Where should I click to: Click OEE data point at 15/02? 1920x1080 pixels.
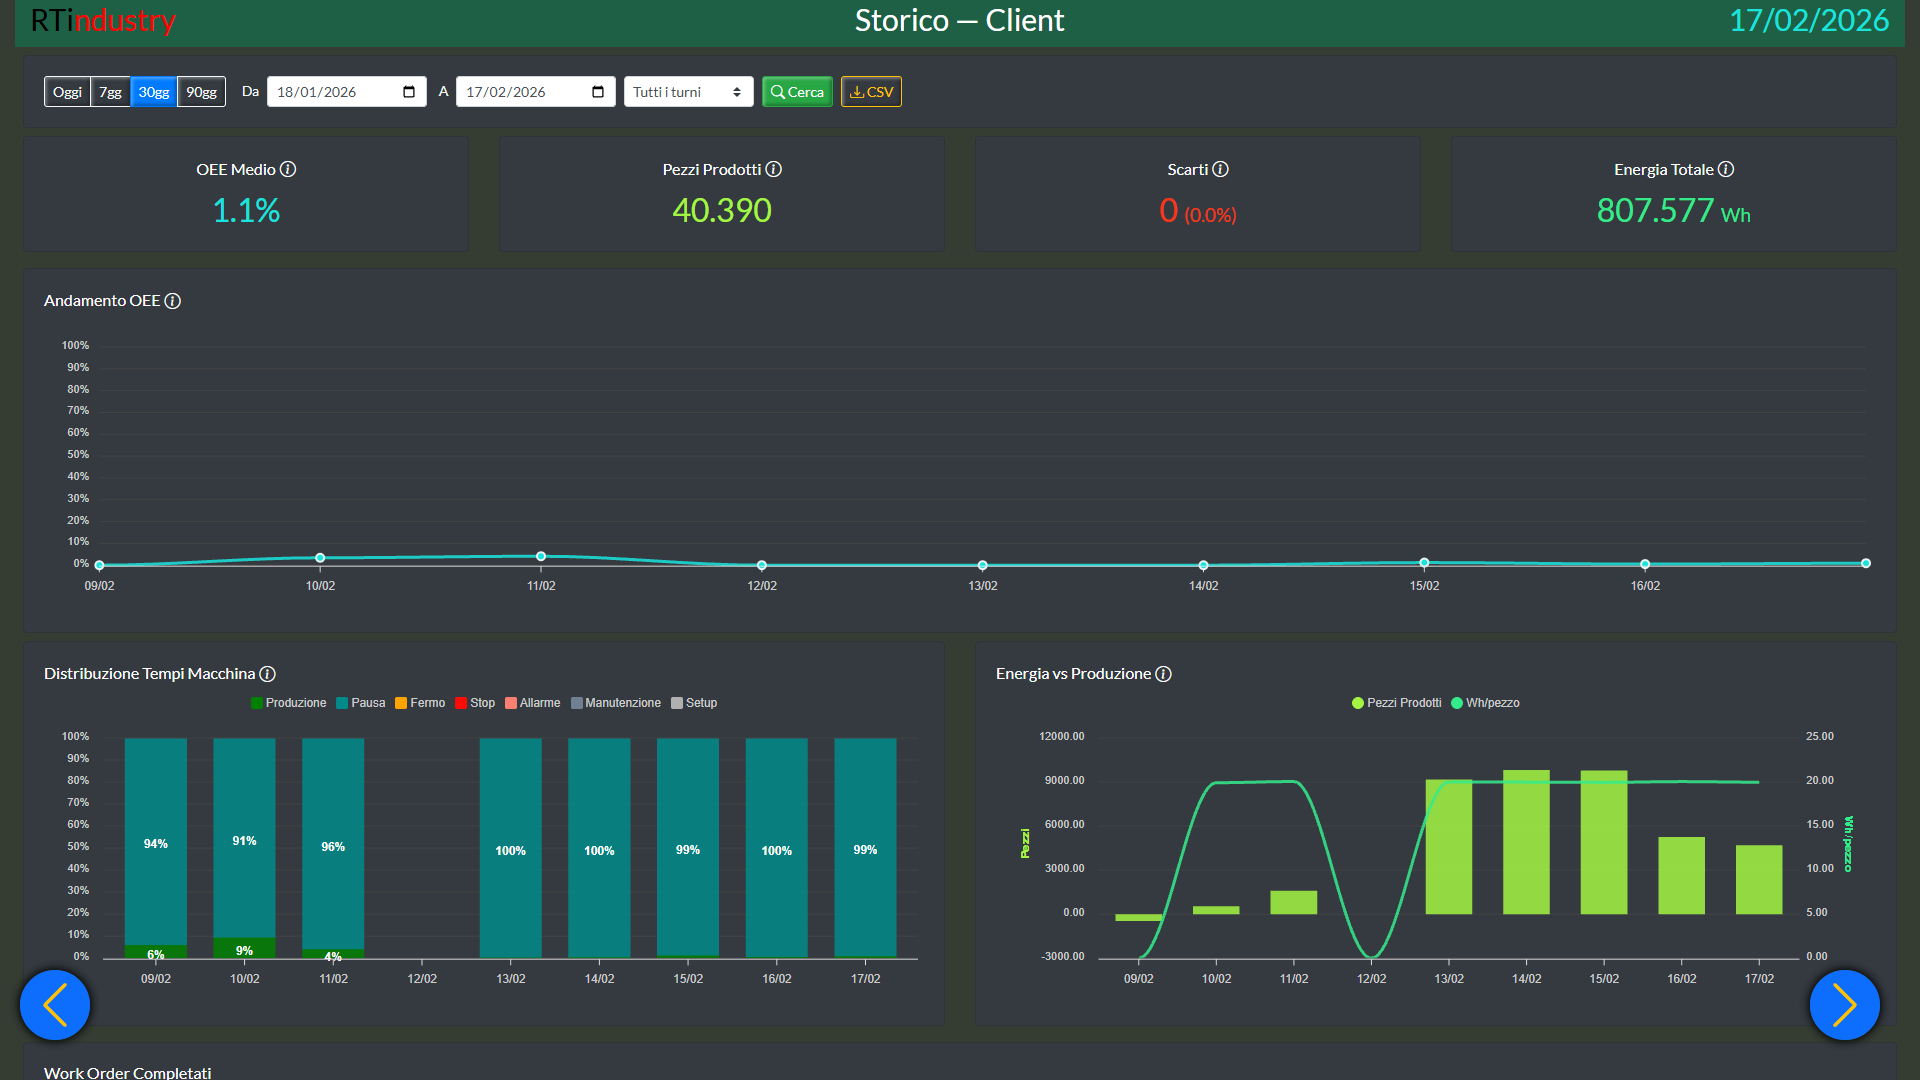pos(1424,563)
